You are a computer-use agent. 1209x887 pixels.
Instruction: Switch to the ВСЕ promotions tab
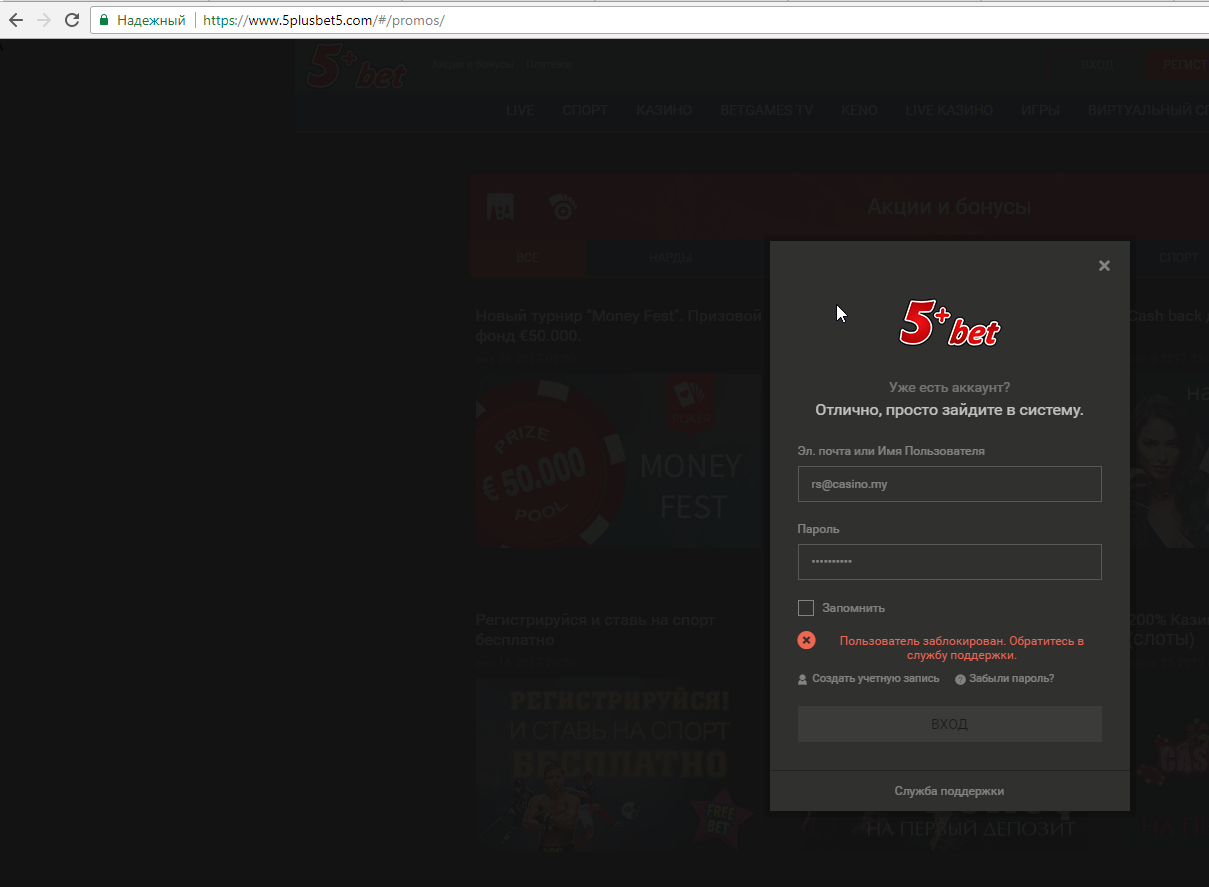pyautogui.click(x=528, y=258)
